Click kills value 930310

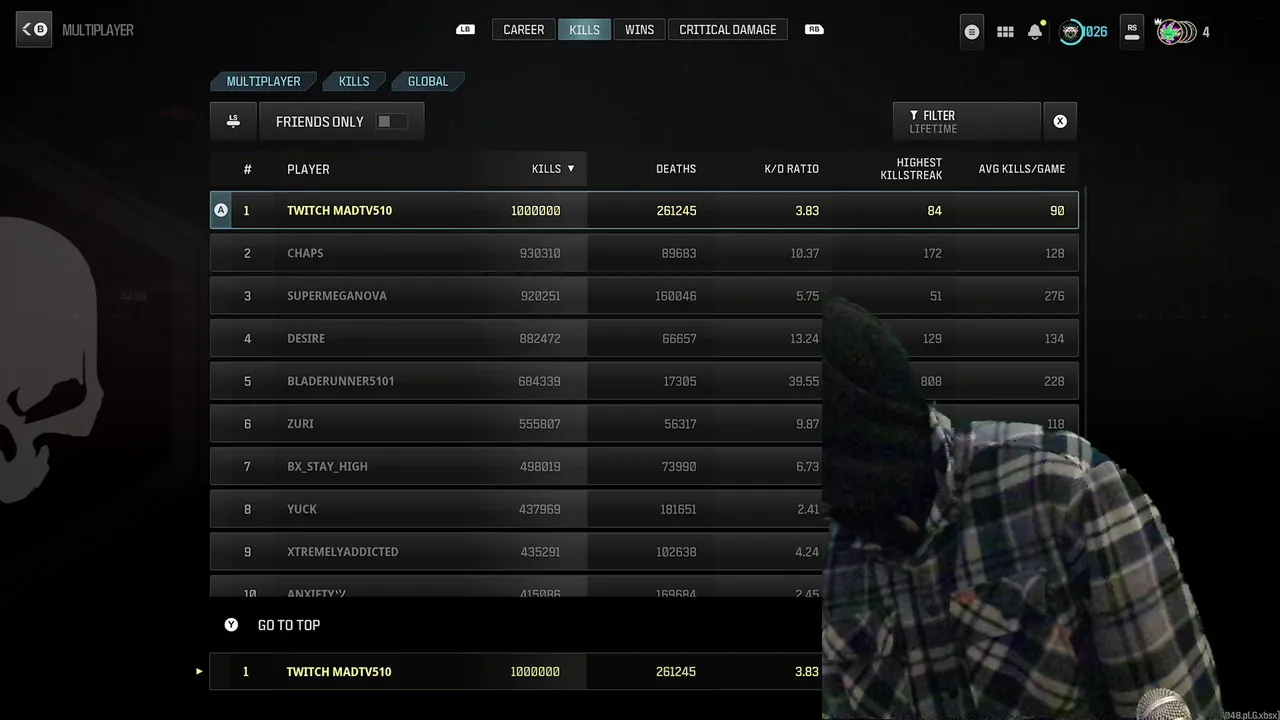(540, 253)
